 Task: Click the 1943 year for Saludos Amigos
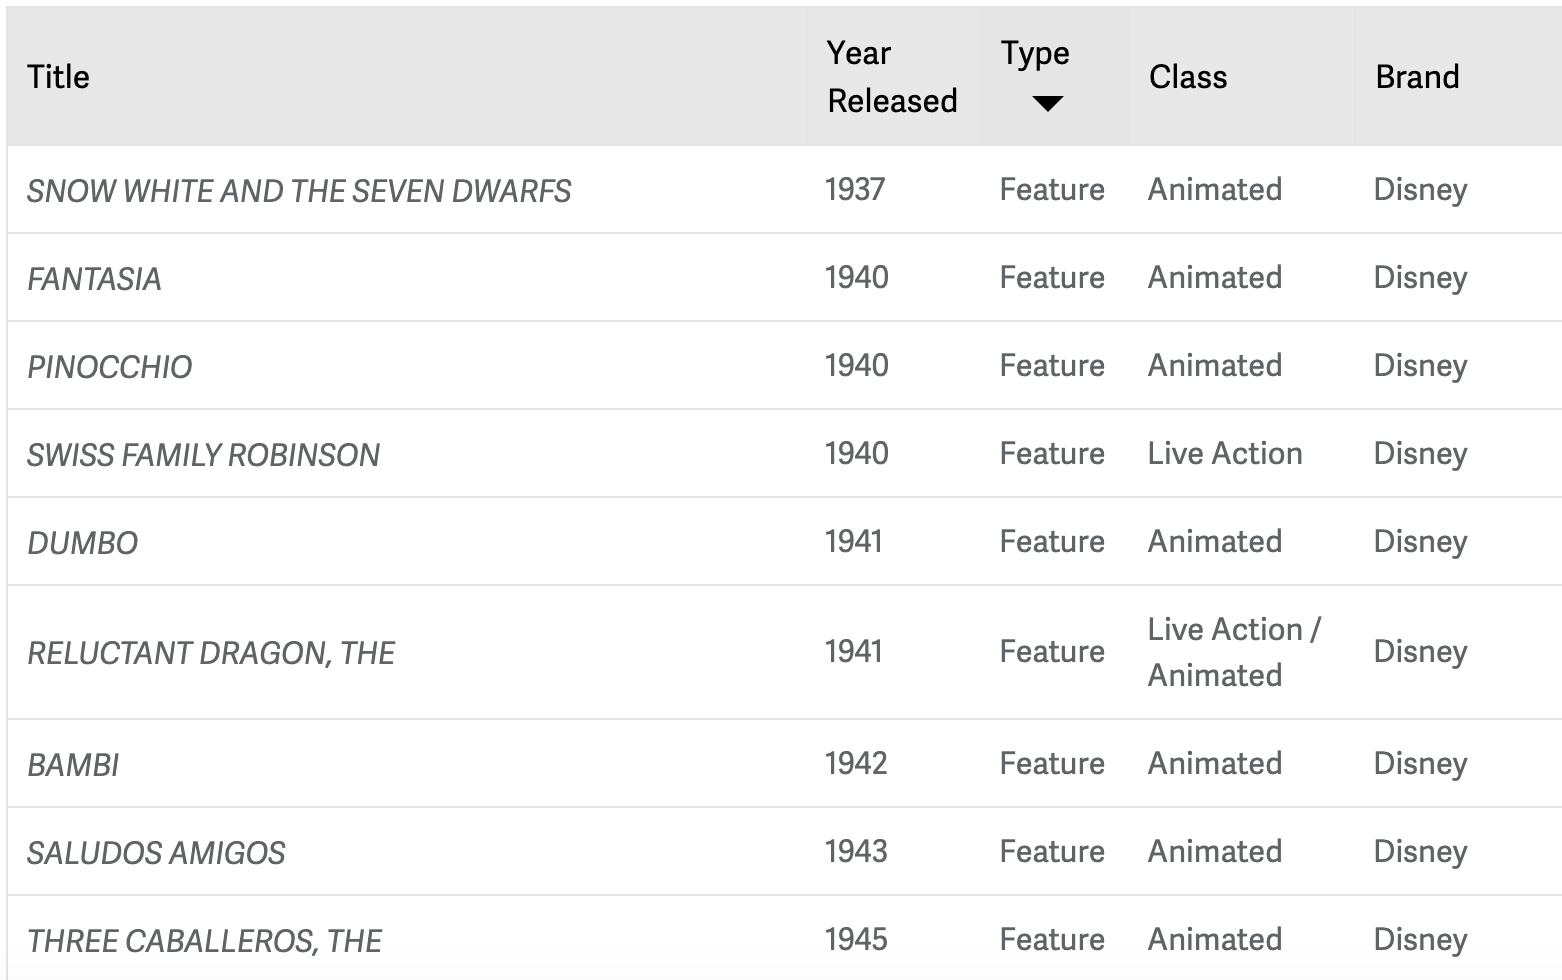coord(856,851)
